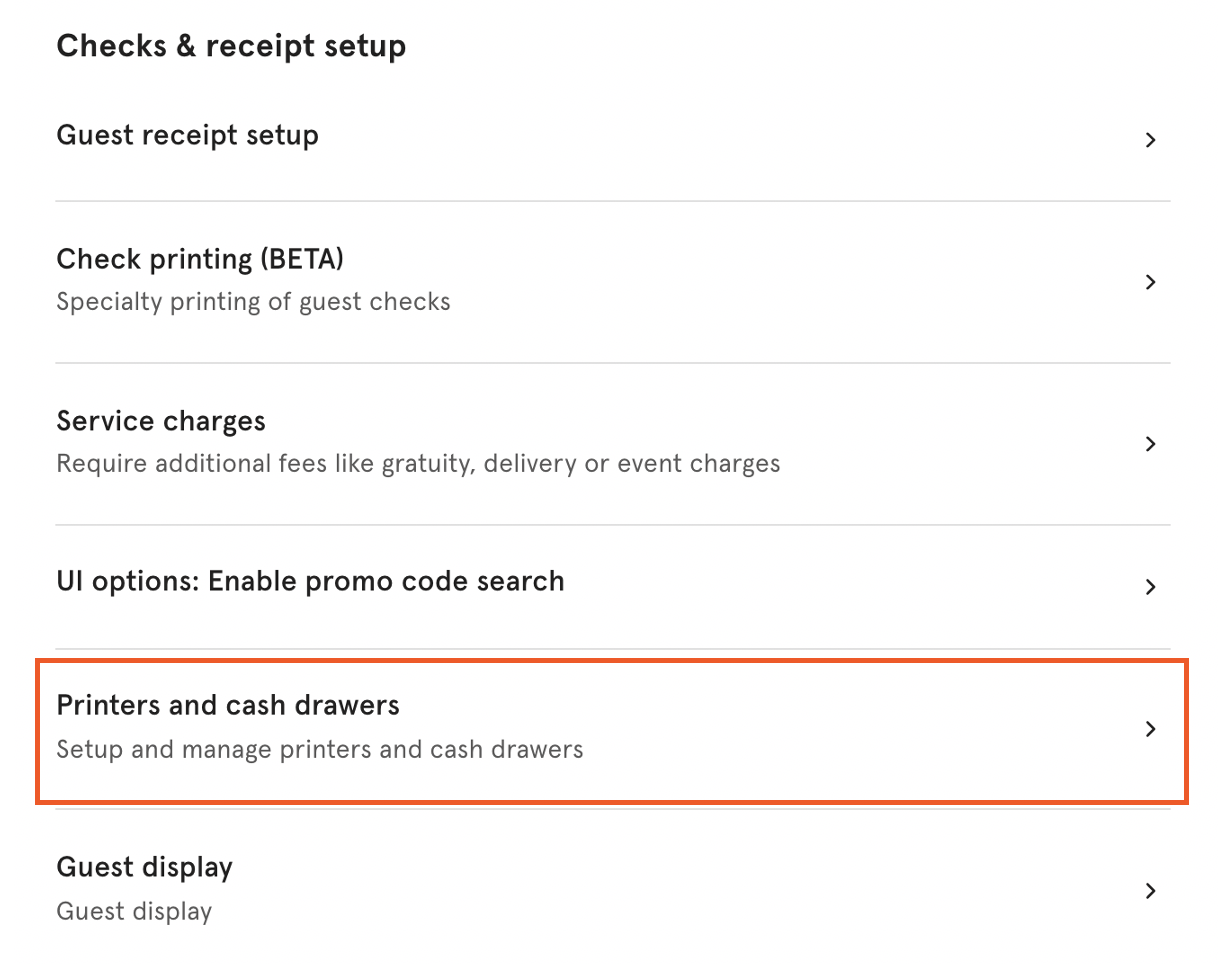This screenshot has height=964, width=1218.
Task: Expand Guest receipt setup via its chevron
Action: click(1150, 140)
